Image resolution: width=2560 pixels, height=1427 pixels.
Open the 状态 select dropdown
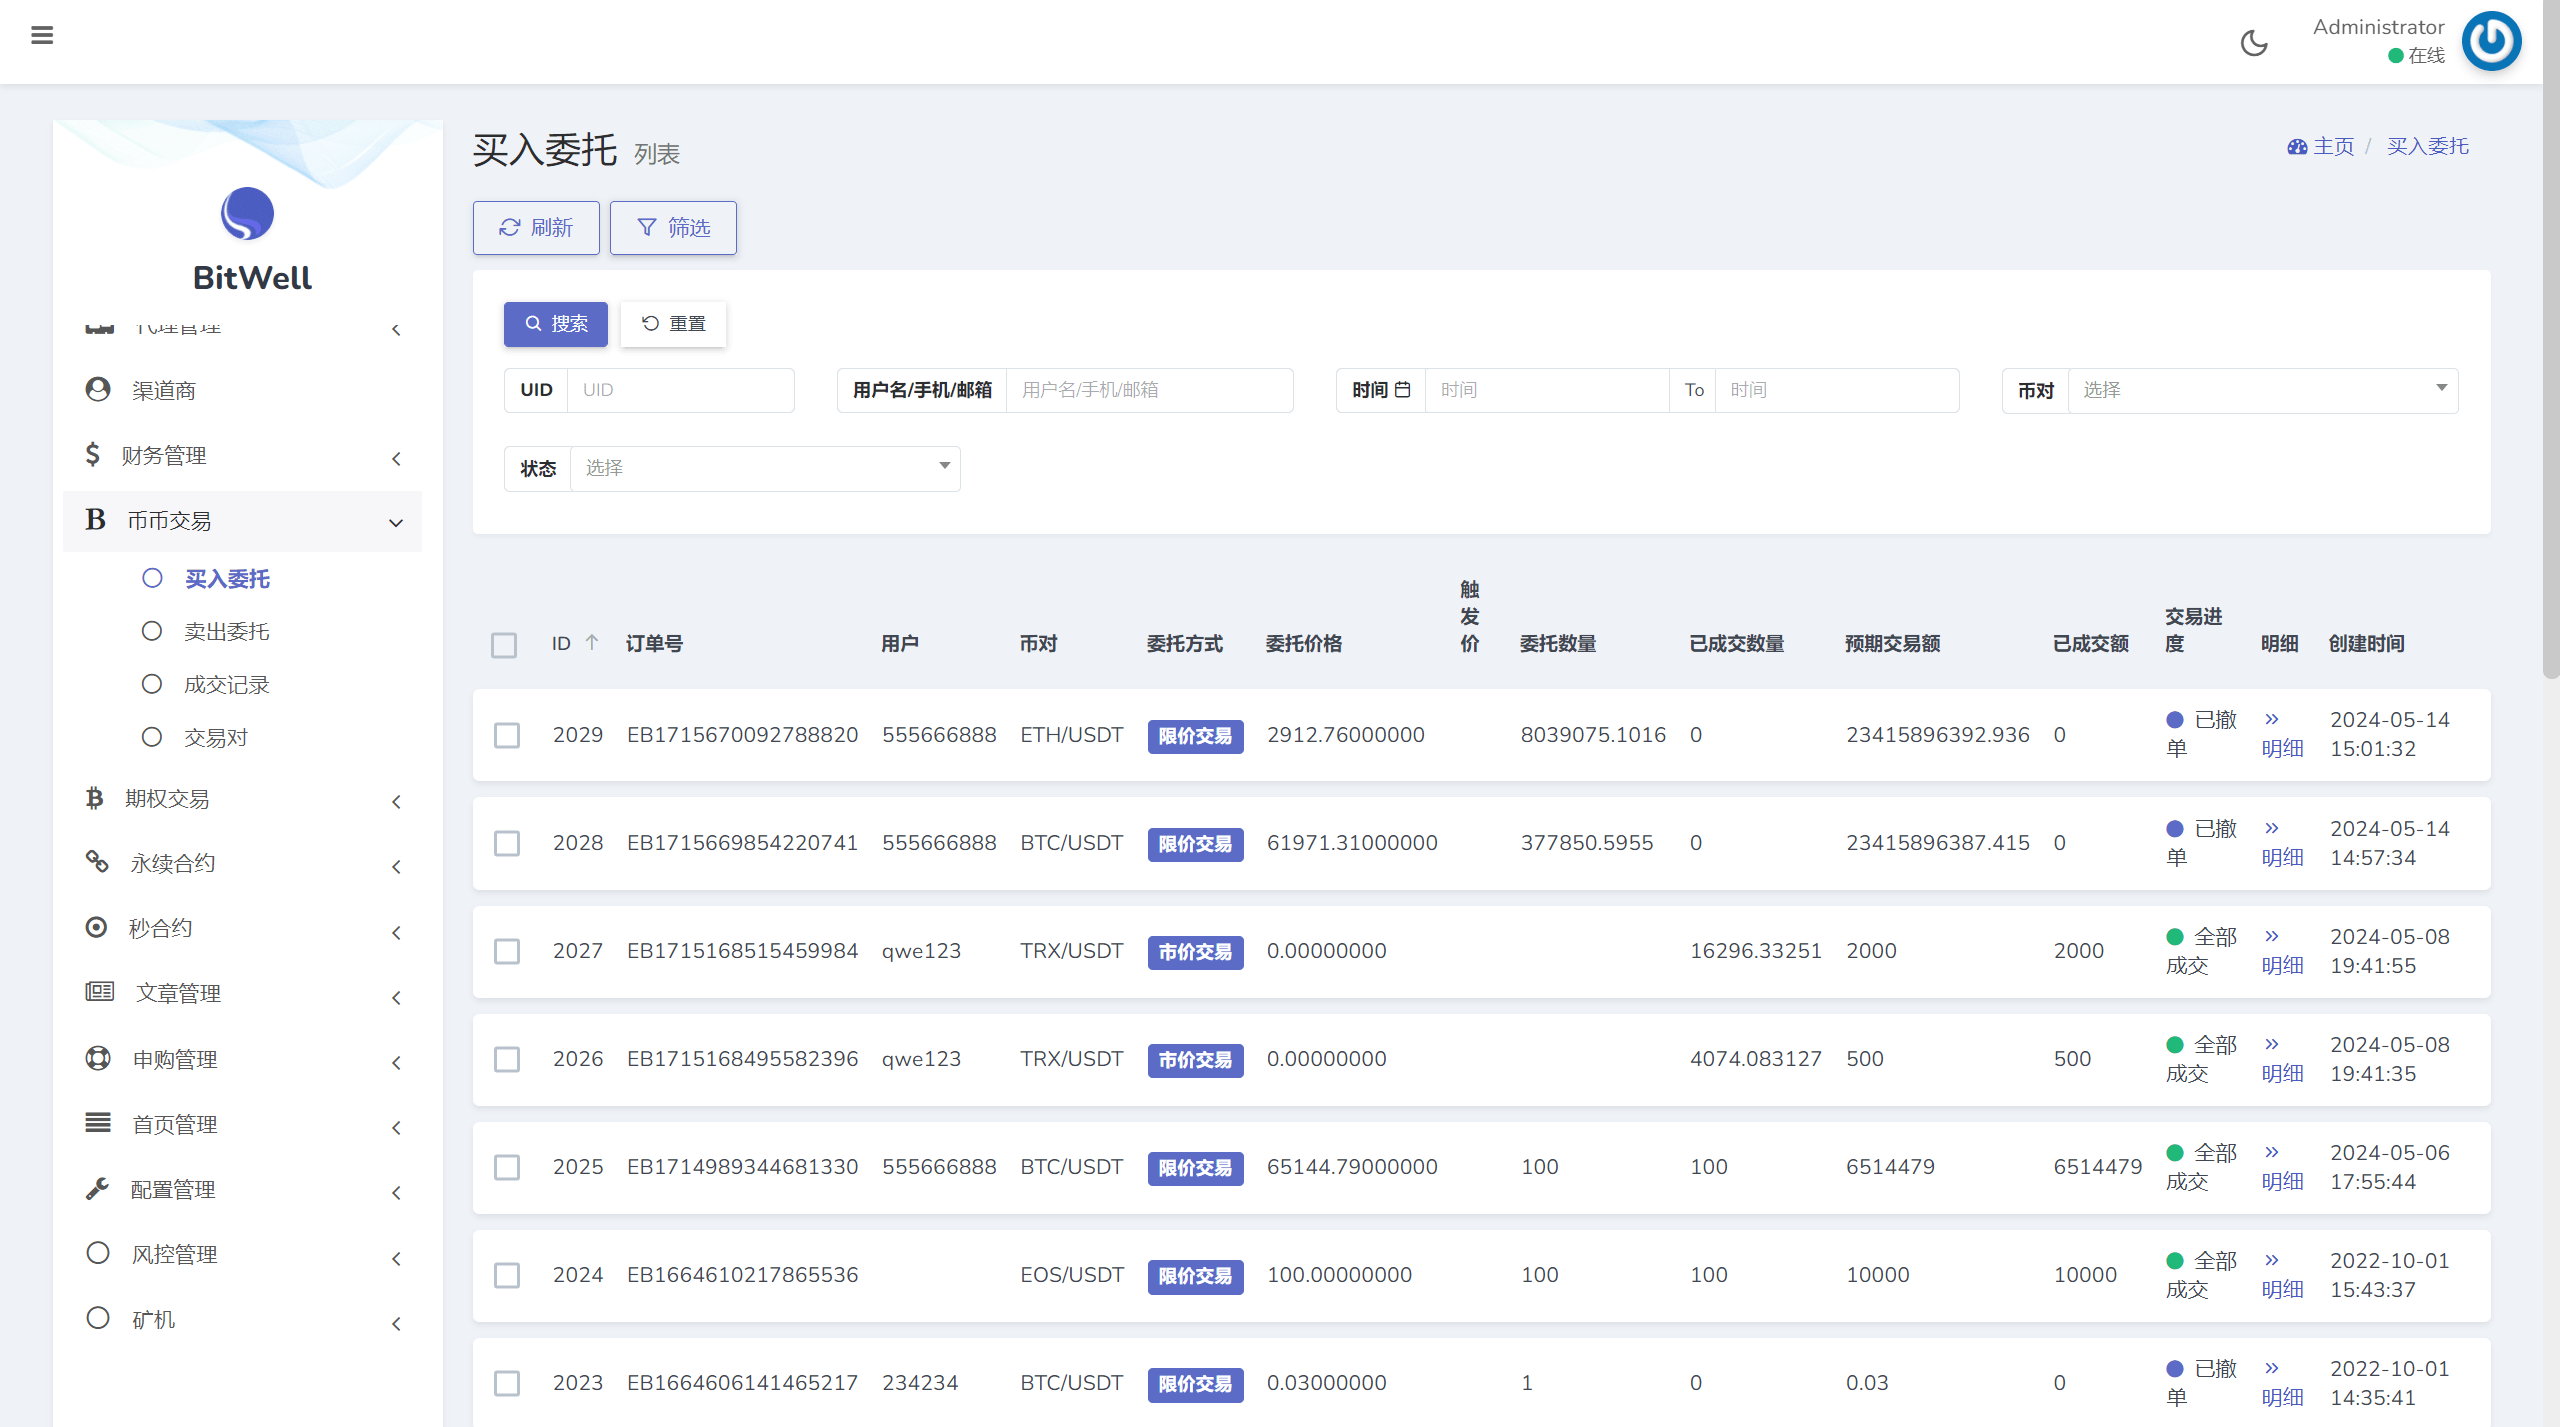765,468
